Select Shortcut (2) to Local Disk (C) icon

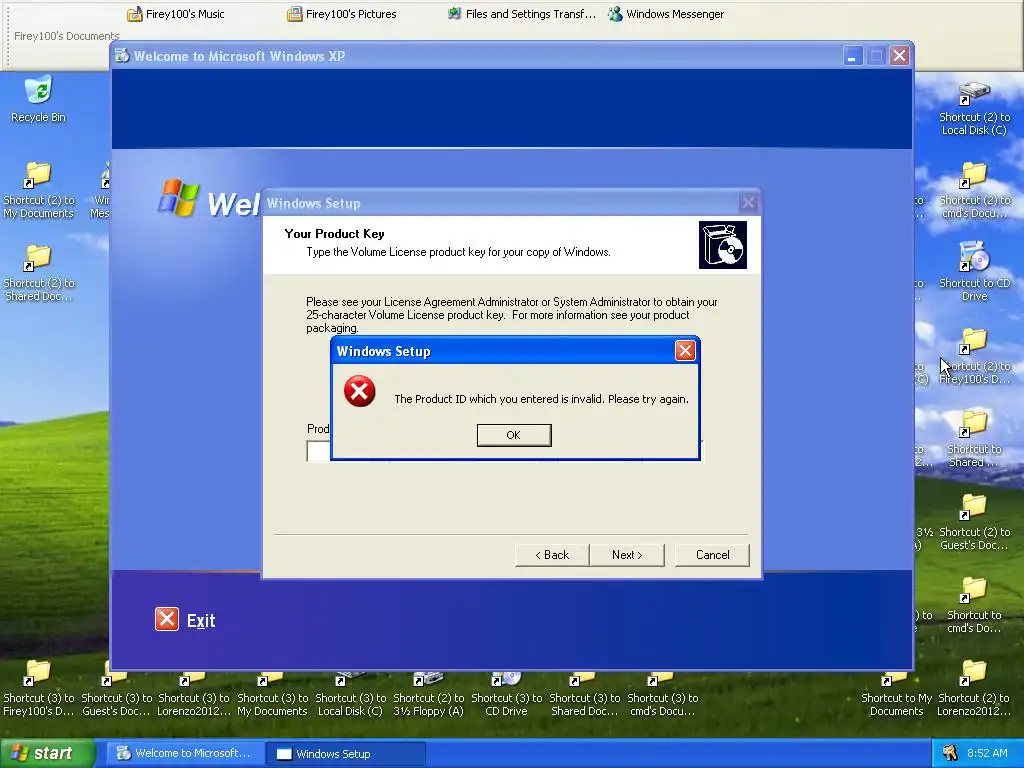click(974, 108)
